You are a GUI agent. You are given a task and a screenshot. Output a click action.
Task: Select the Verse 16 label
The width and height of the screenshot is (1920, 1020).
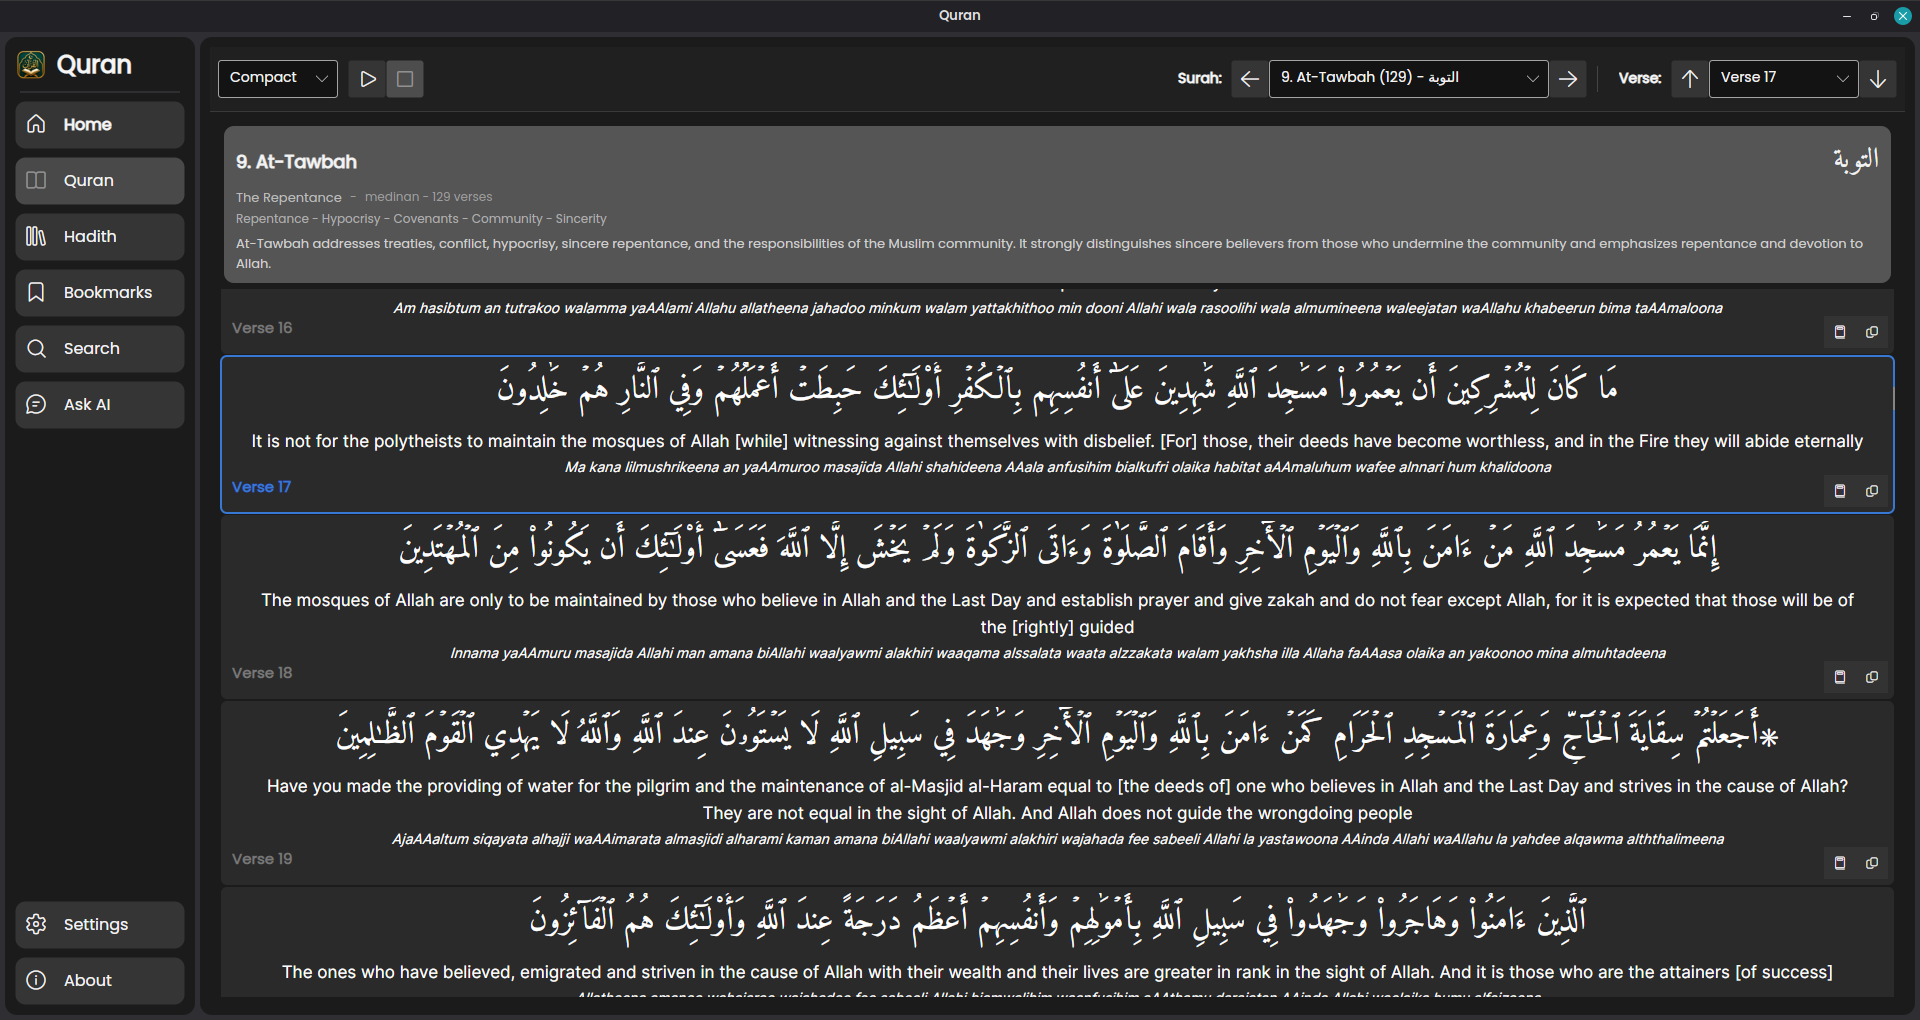tap(262, 328)
